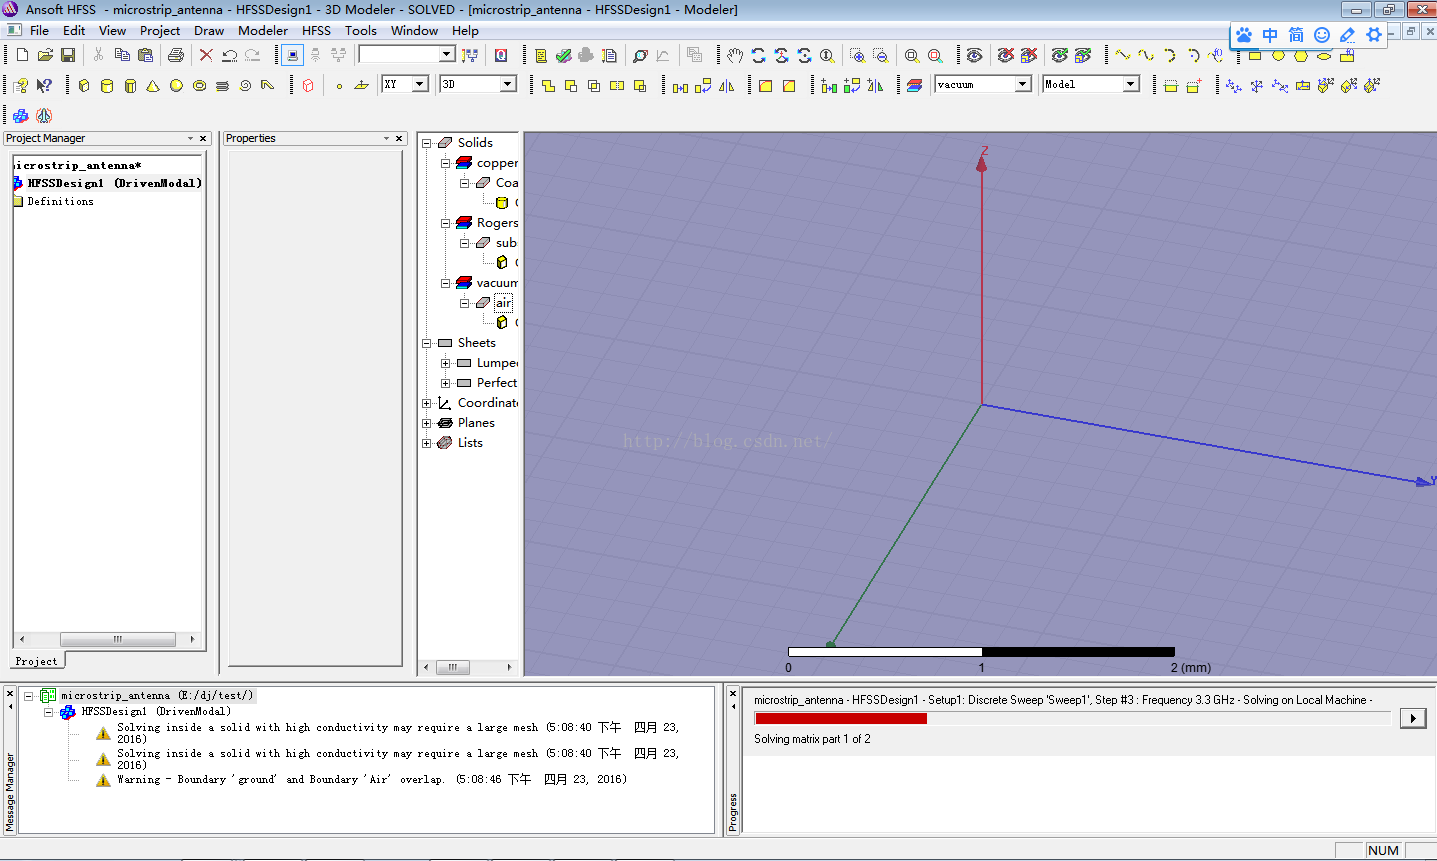Open the vacuum material dropdown
The height and width of the screenshot is (861, 1437).
[1023, 84]
